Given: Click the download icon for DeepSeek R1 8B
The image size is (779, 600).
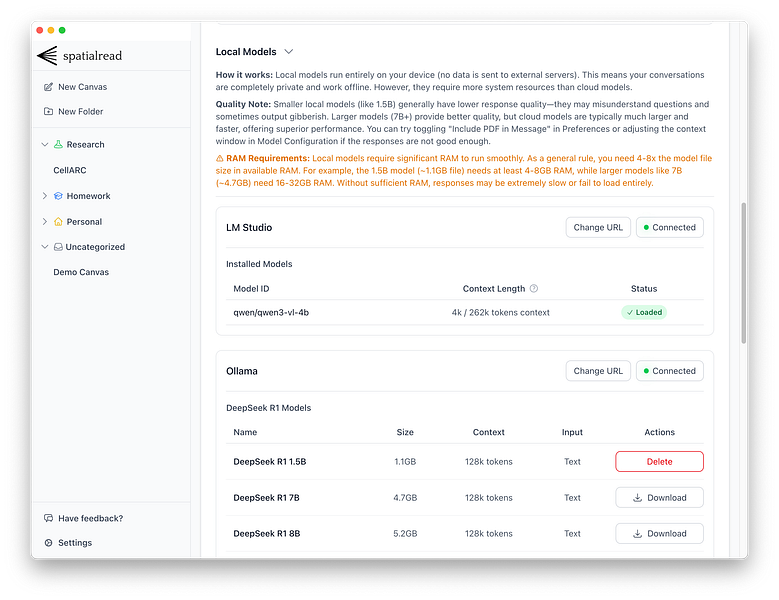Looking at the screenshot, I should coord(637,533).
